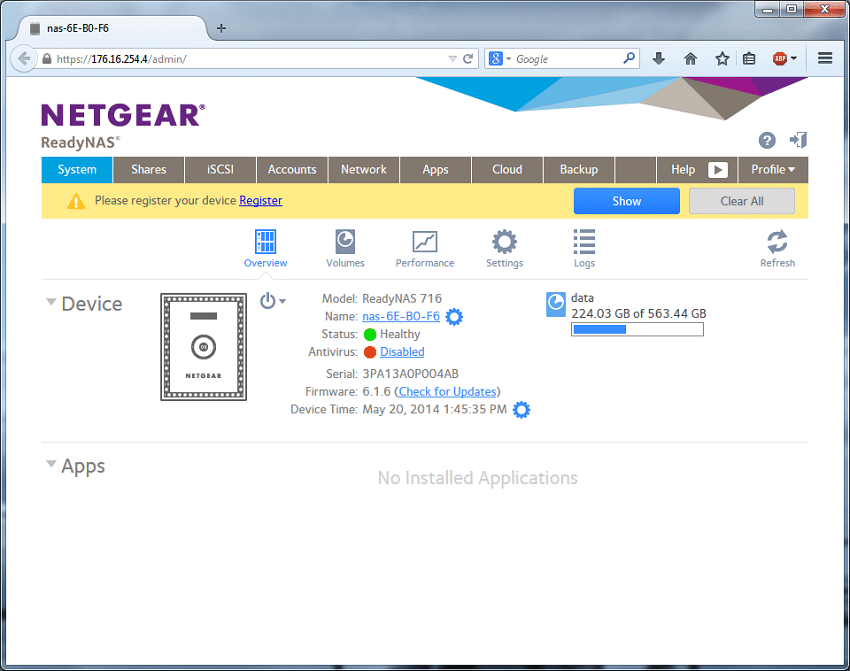
Task: Open the iSCSI tab
Action: [x=220, y=170]
